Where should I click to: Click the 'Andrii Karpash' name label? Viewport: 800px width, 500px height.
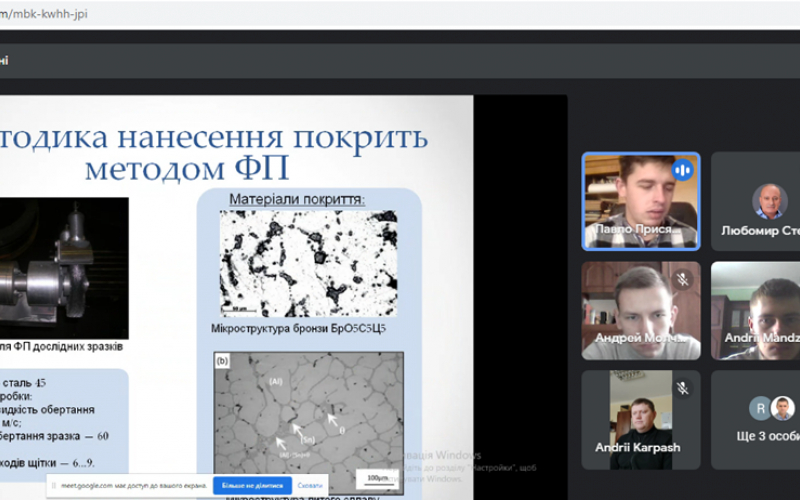click(638, 447)
